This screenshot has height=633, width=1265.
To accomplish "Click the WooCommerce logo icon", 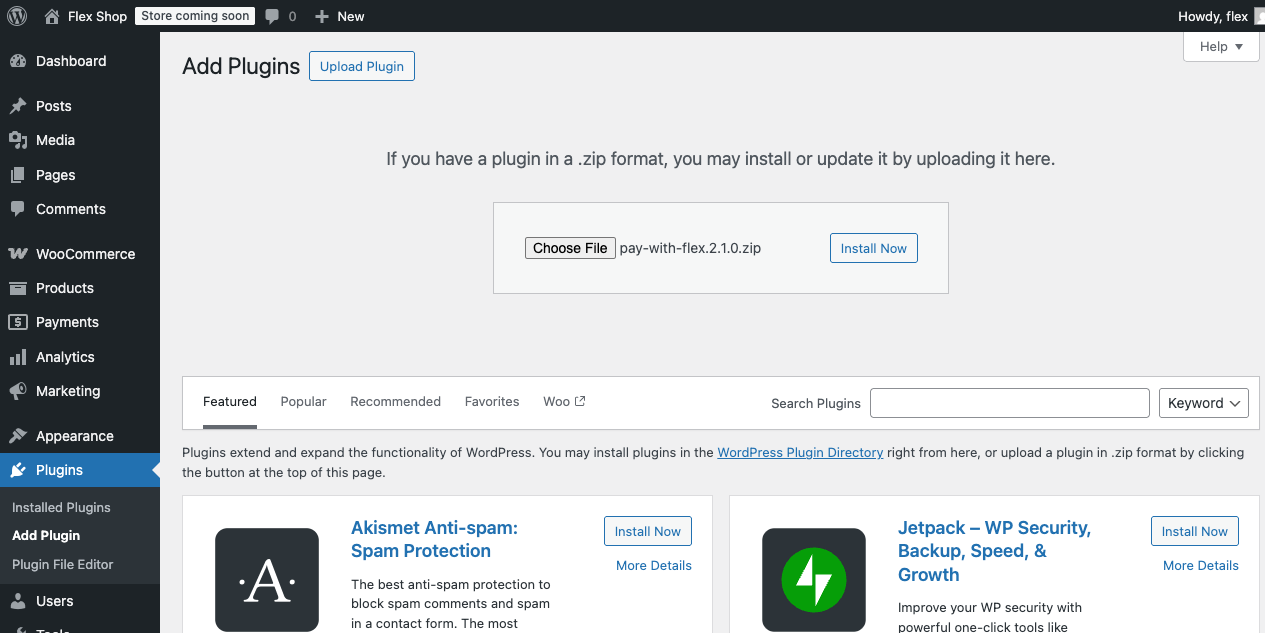I will point(18,254).
